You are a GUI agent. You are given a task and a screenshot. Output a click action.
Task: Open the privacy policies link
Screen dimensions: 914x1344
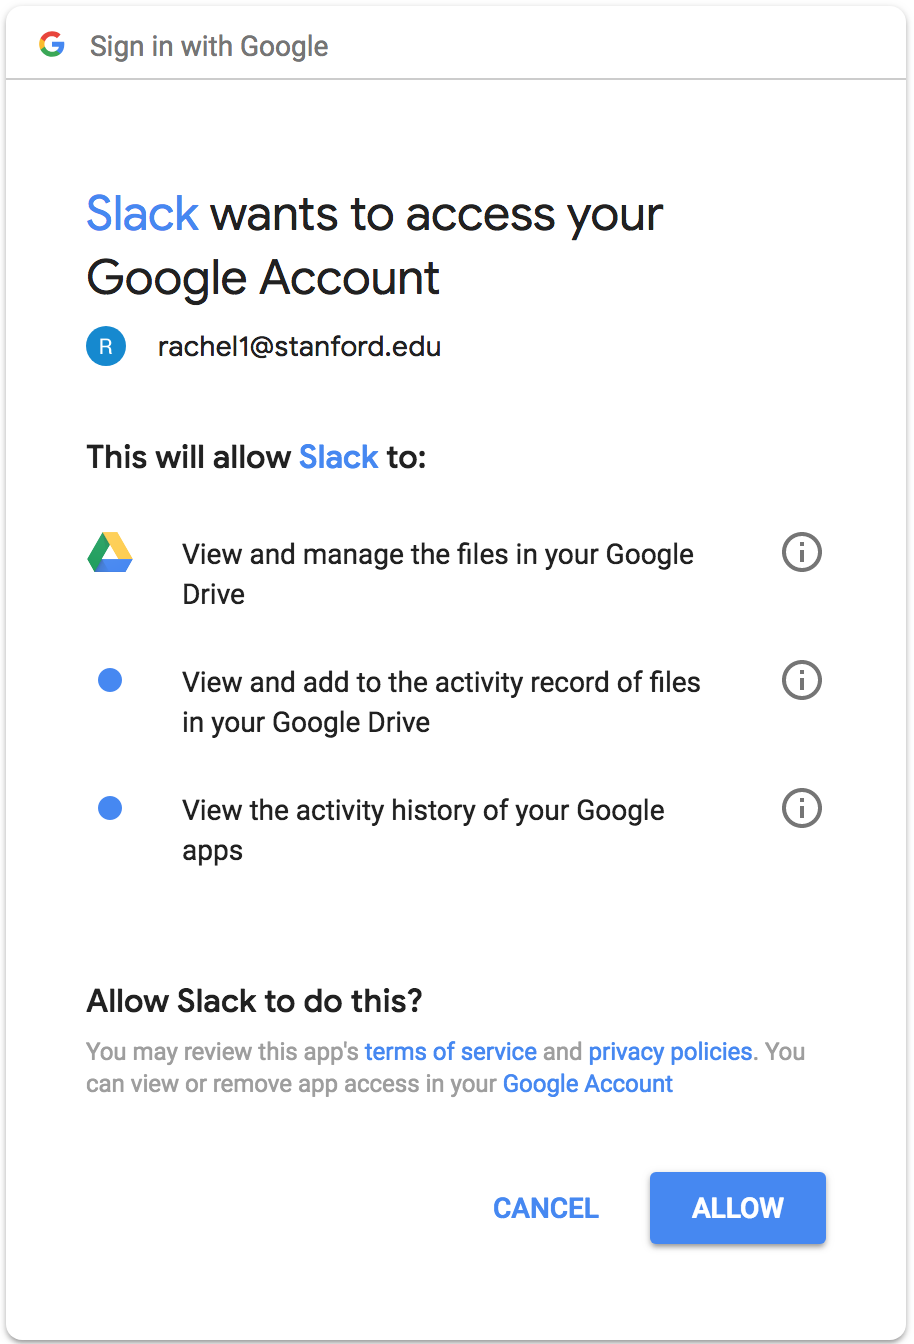coord(670,1052)
